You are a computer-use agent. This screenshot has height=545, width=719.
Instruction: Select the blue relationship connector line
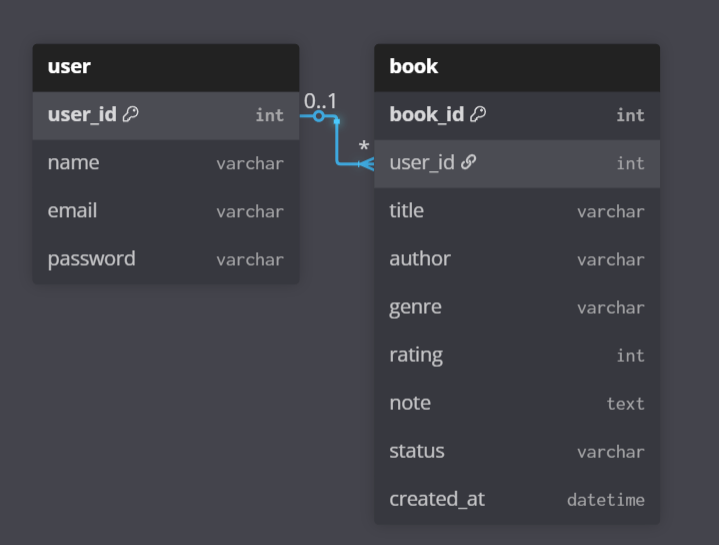pyautogui.click(x=337, y=142)
